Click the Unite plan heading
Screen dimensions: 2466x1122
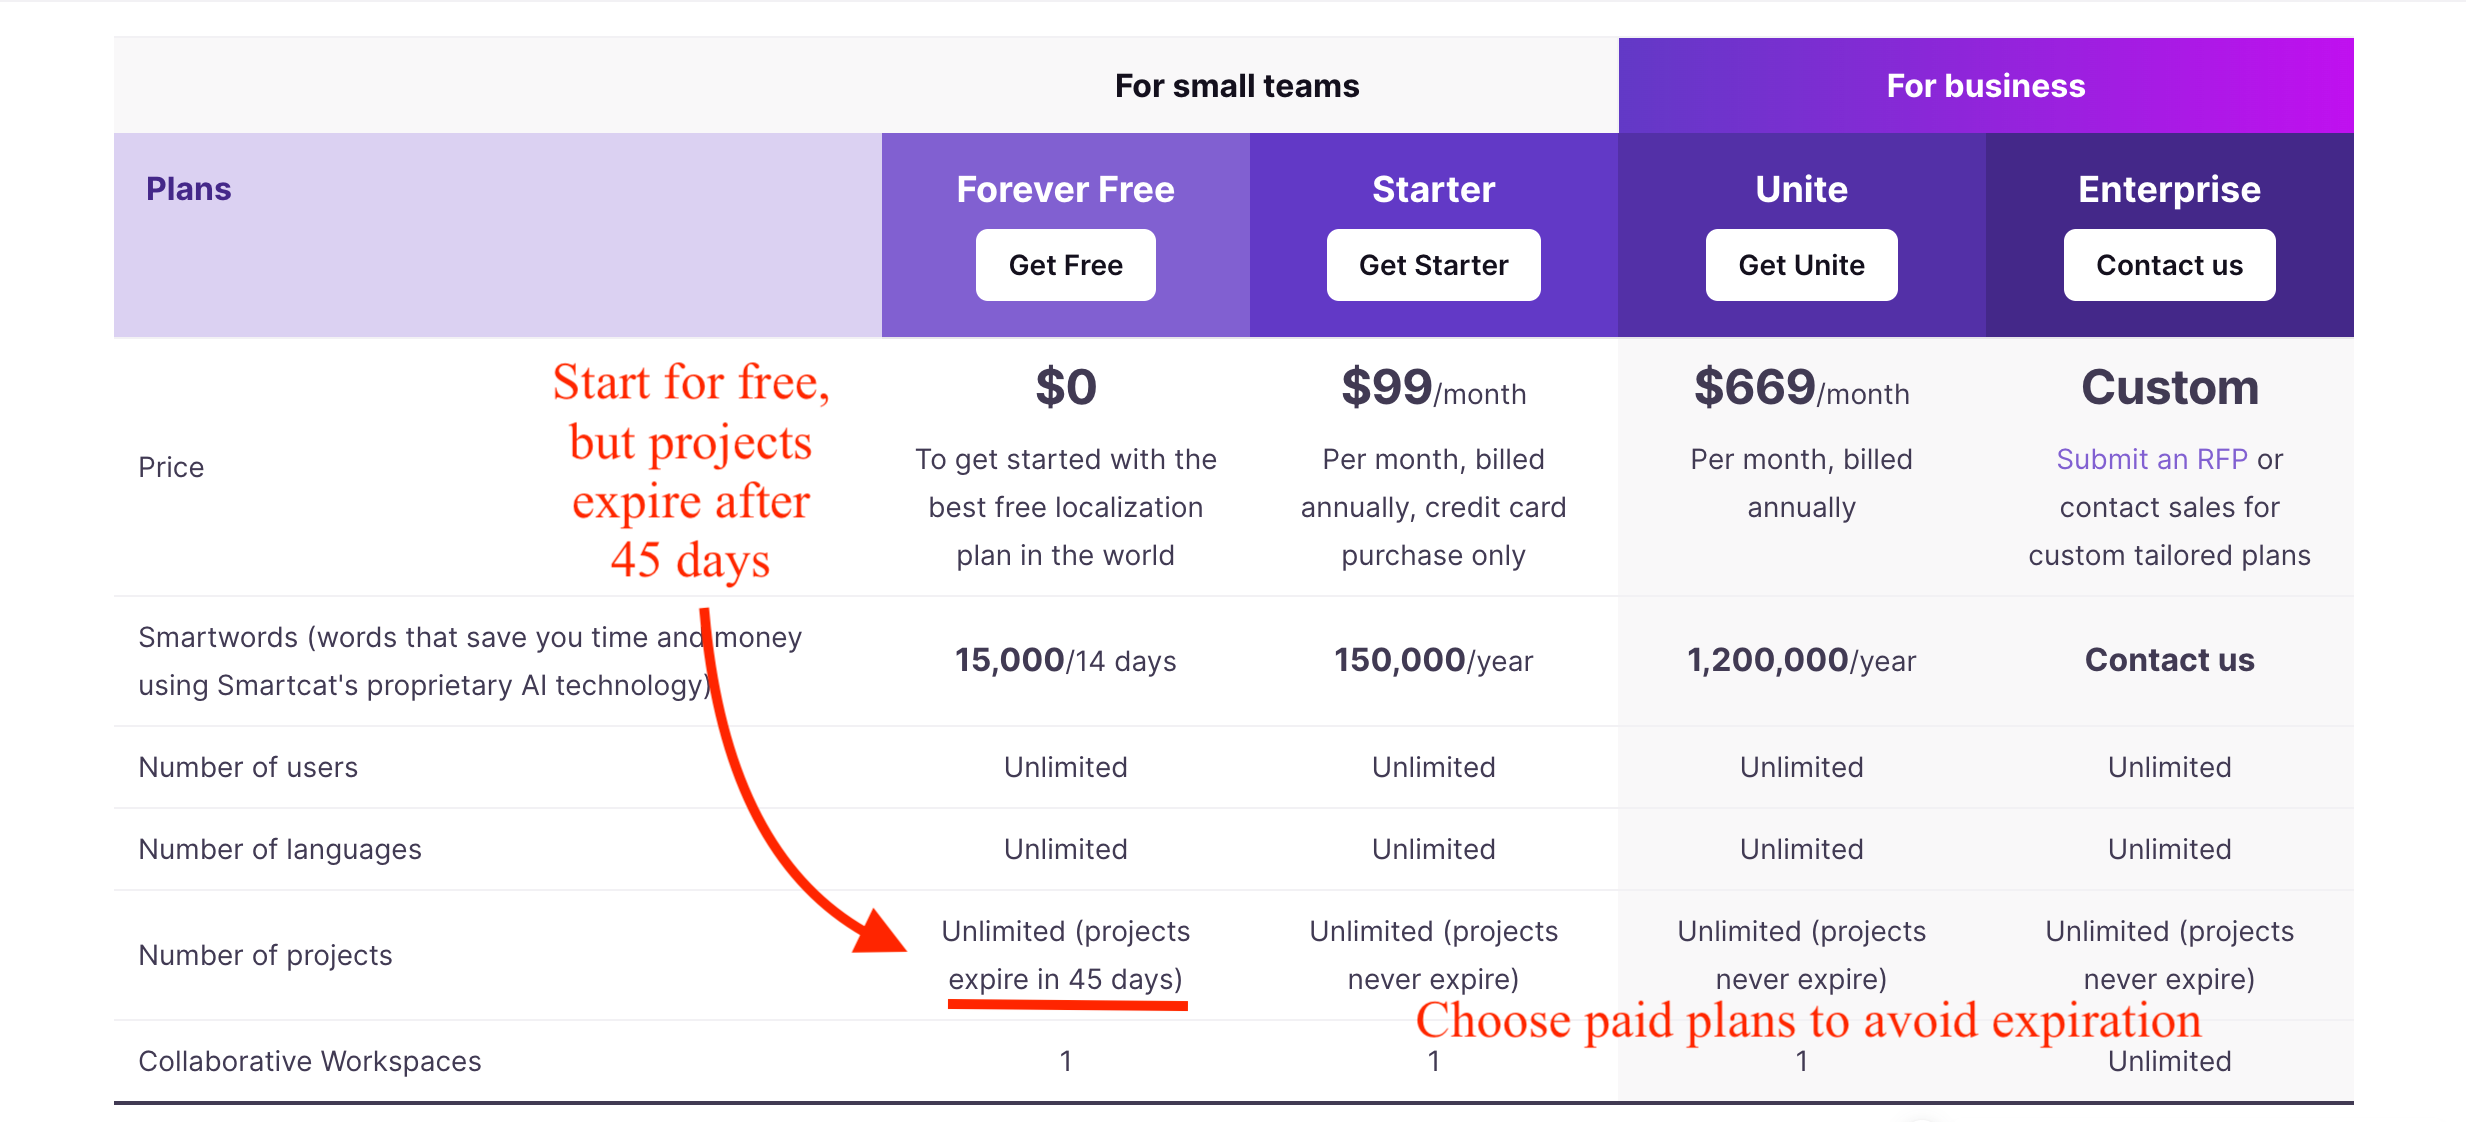tap(1801, 189)
